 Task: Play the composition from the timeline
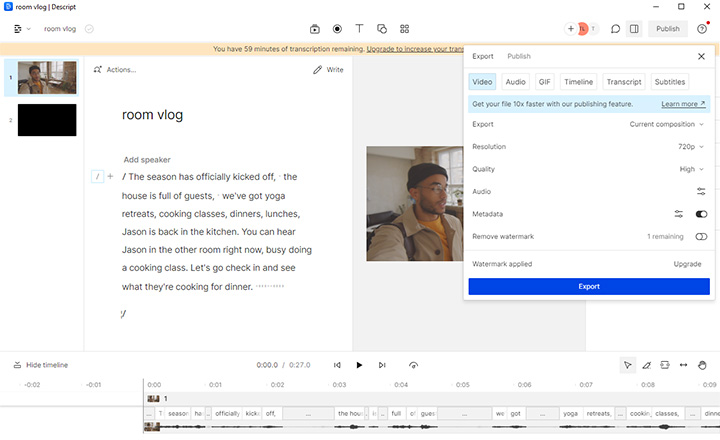pos(360,365)
